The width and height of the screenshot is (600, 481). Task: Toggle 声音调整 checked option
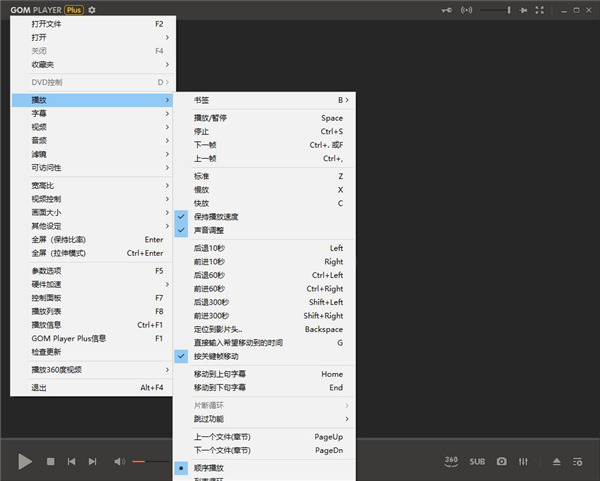pos(210,230)
